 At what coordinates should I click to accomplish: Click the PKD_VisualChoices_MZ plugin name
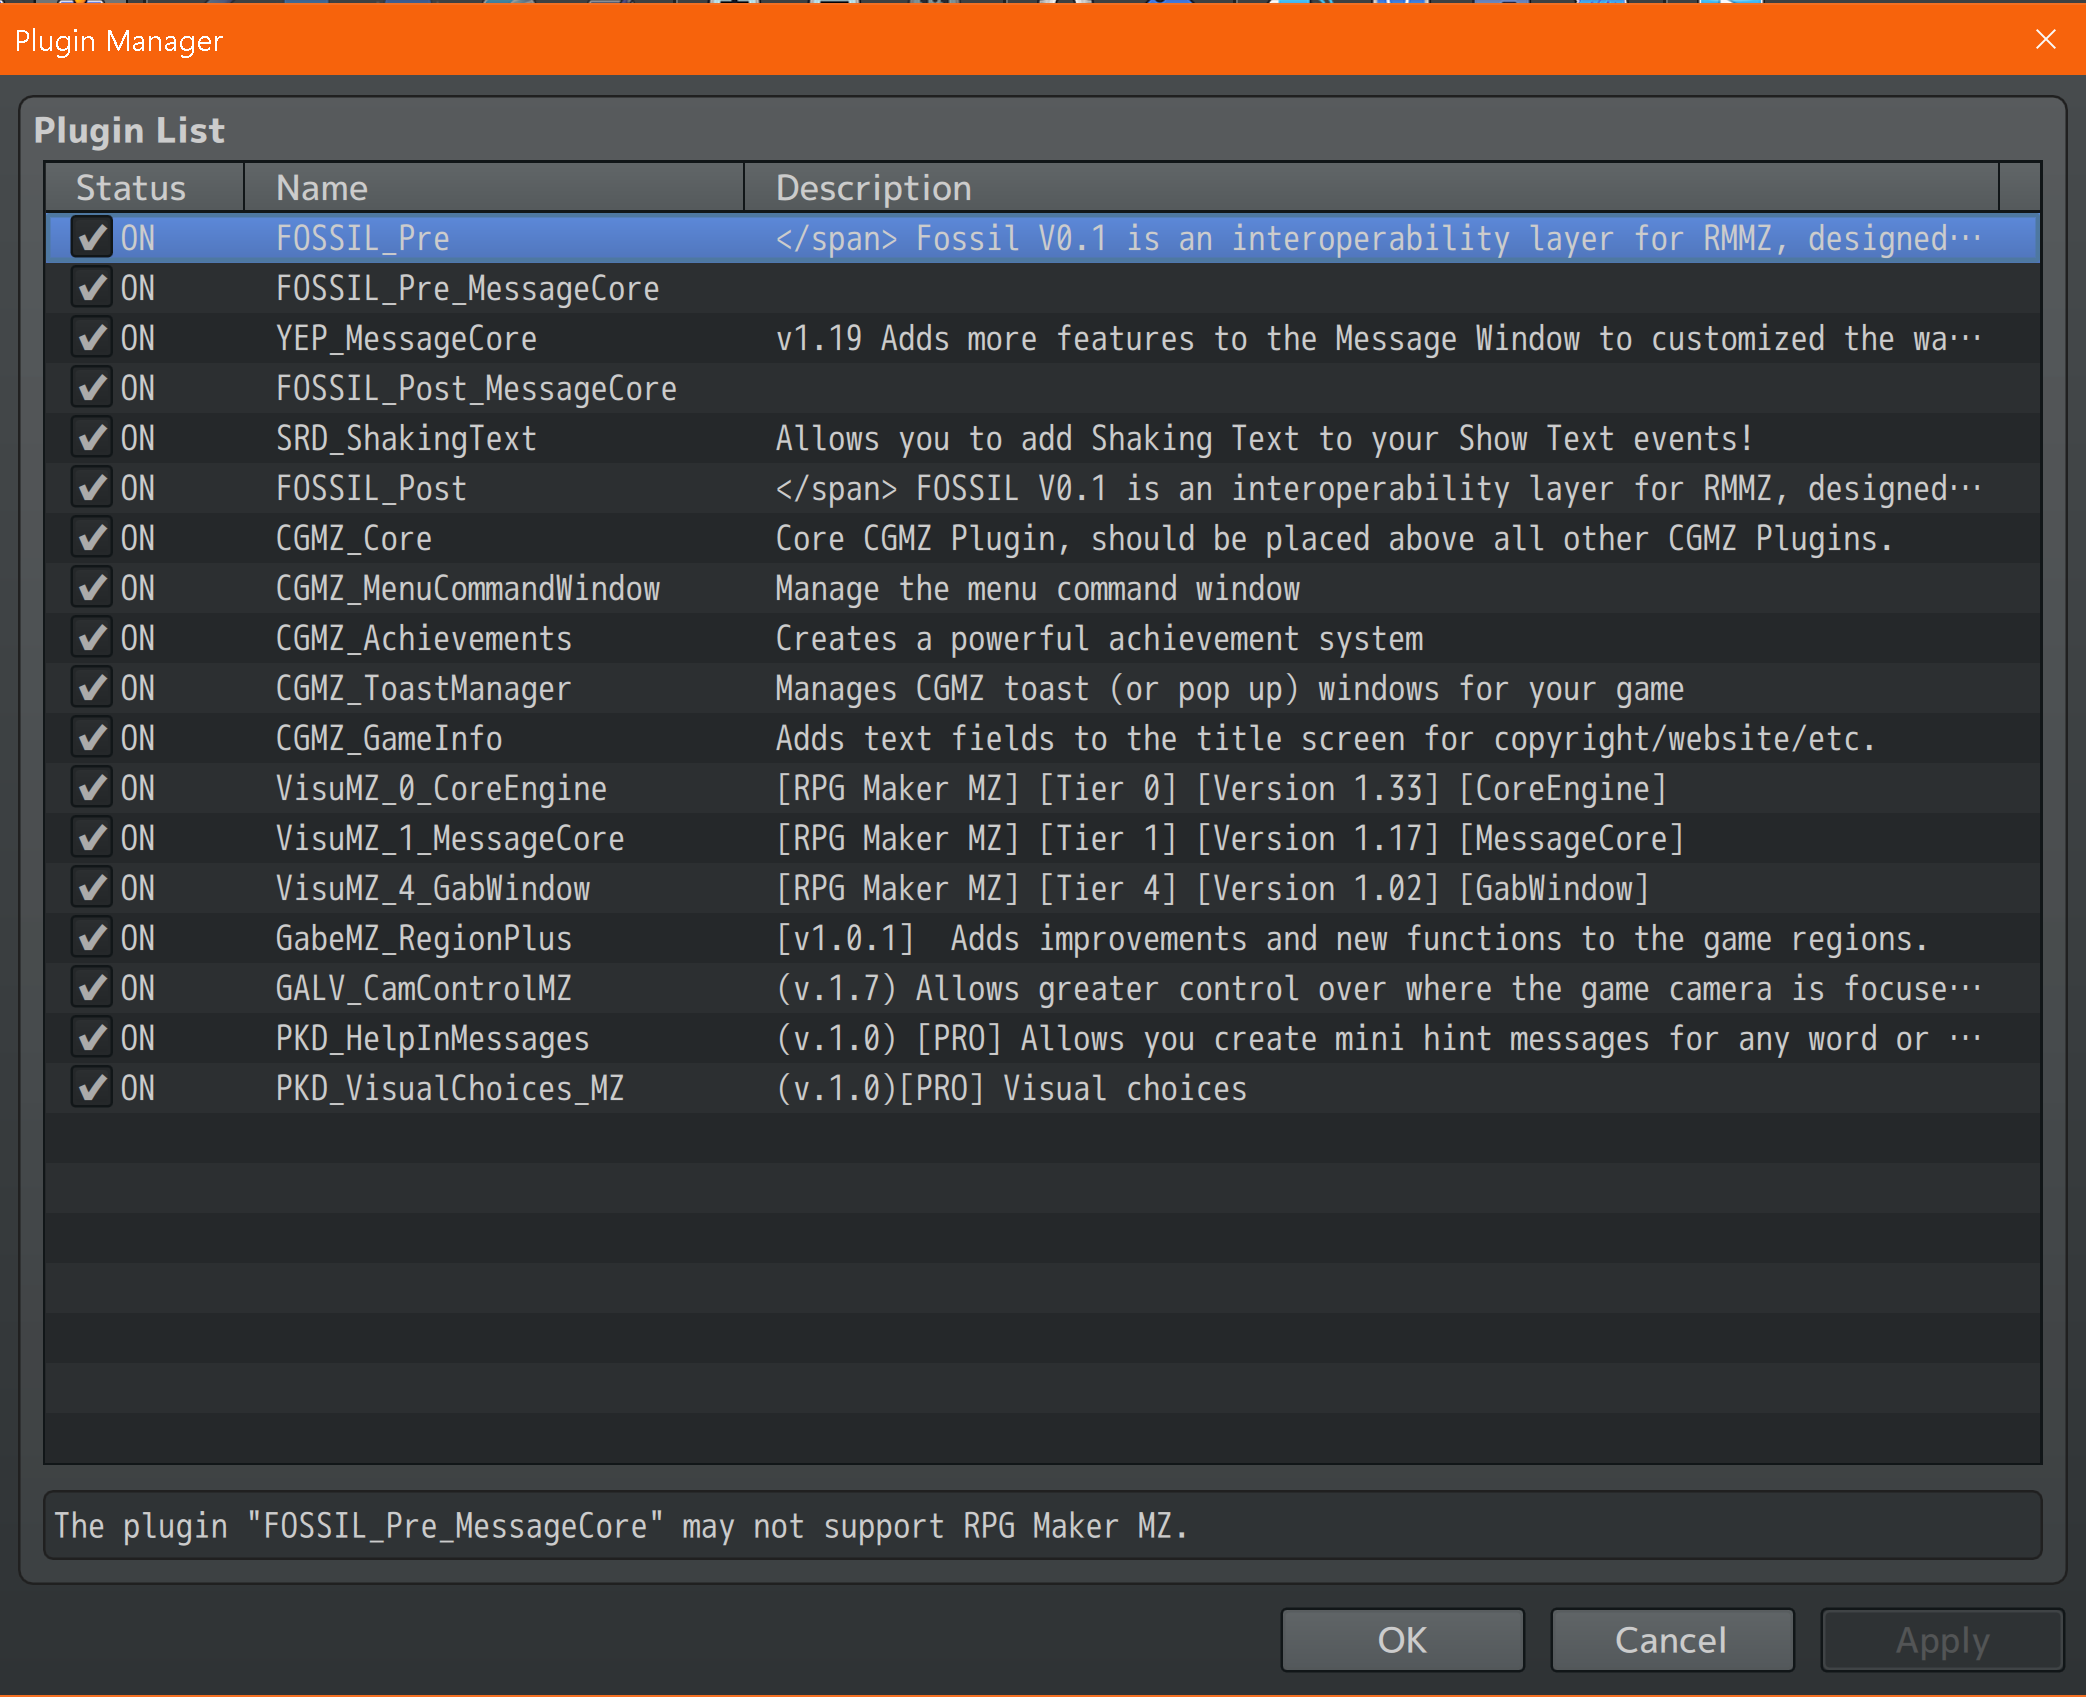[450, 1089]
